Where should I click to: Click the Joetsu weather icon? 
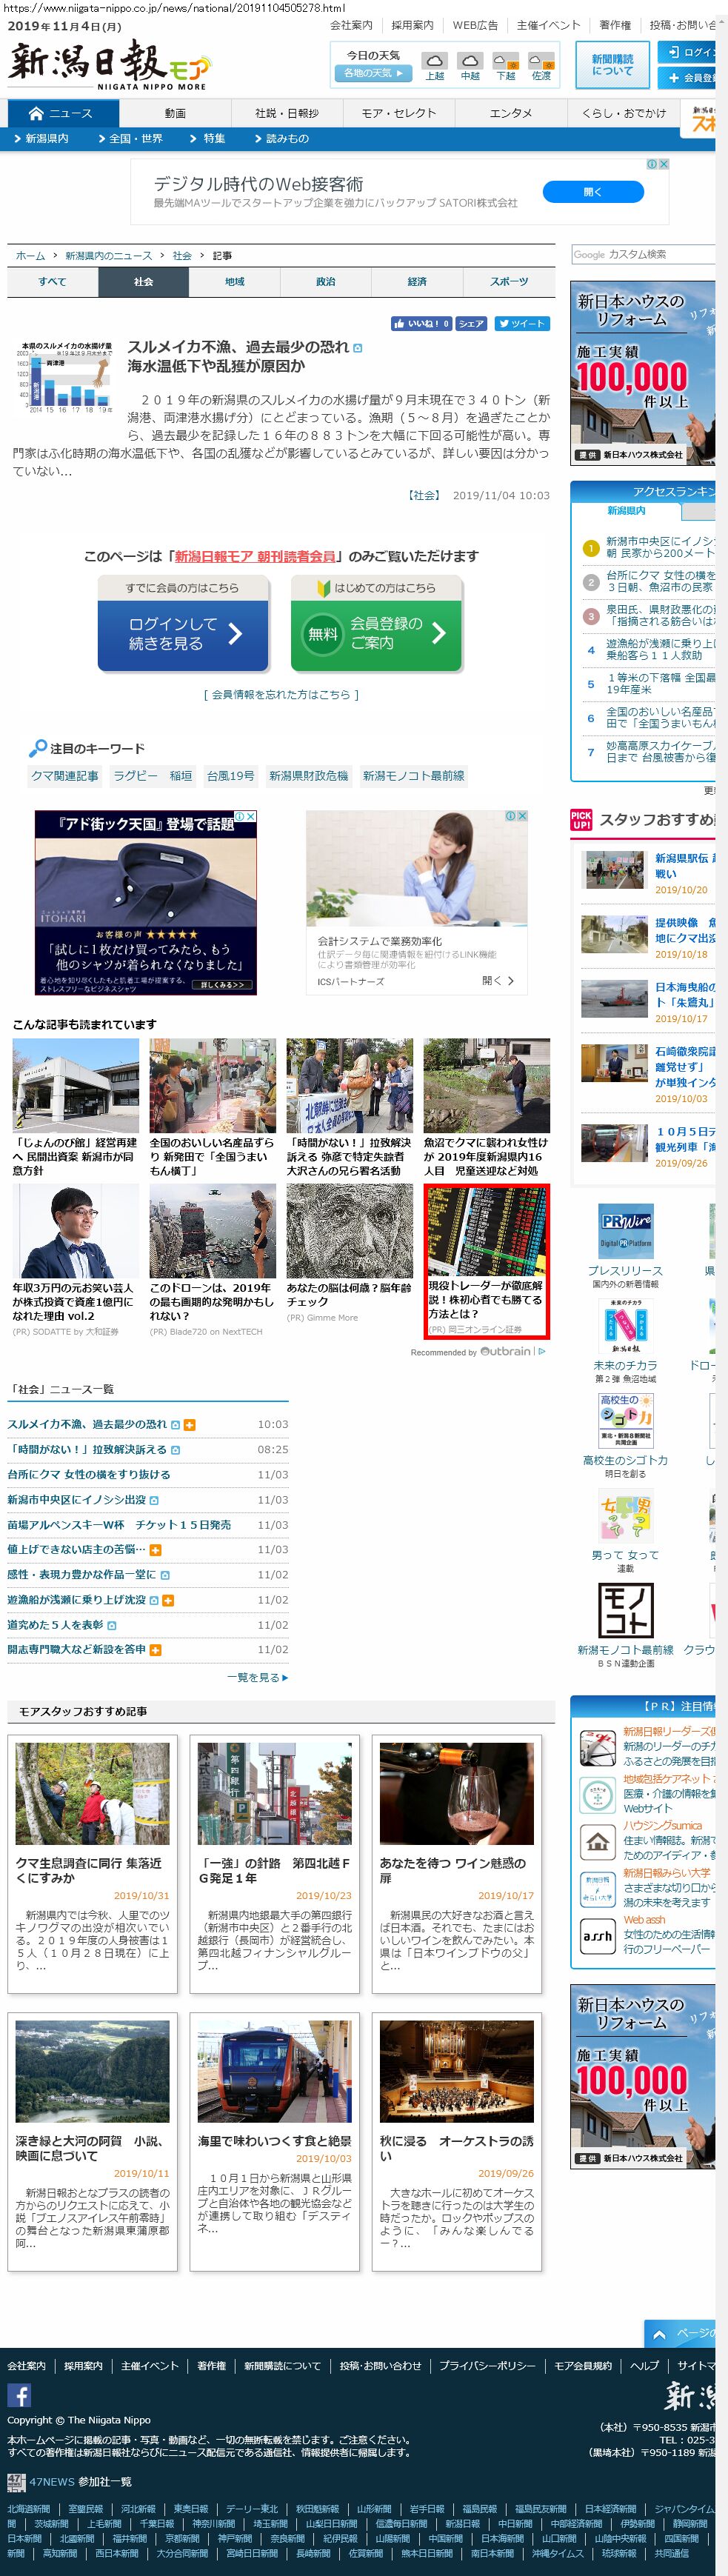click(434, 62)
